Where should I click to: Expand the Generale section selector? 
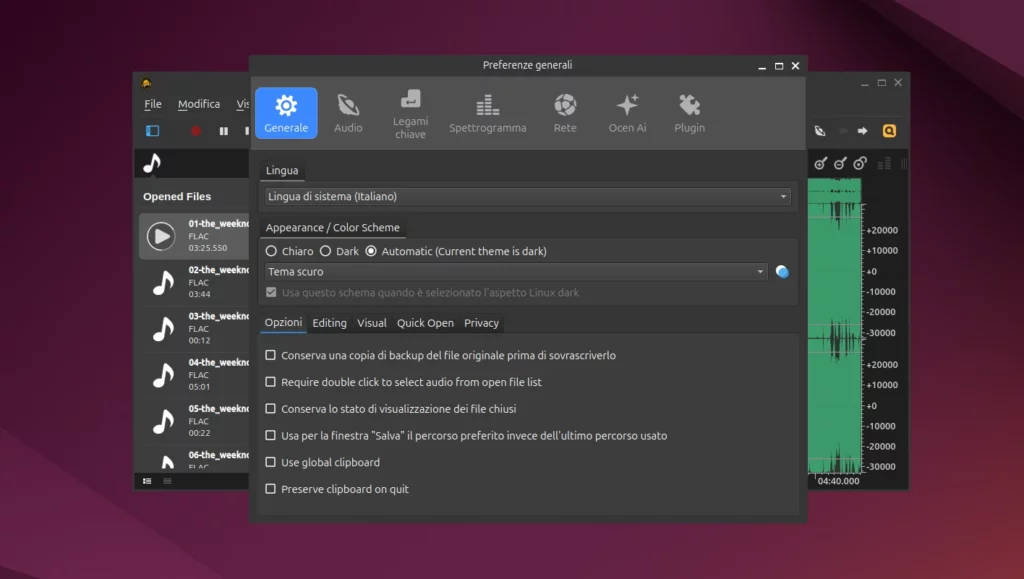coord(286,111)
